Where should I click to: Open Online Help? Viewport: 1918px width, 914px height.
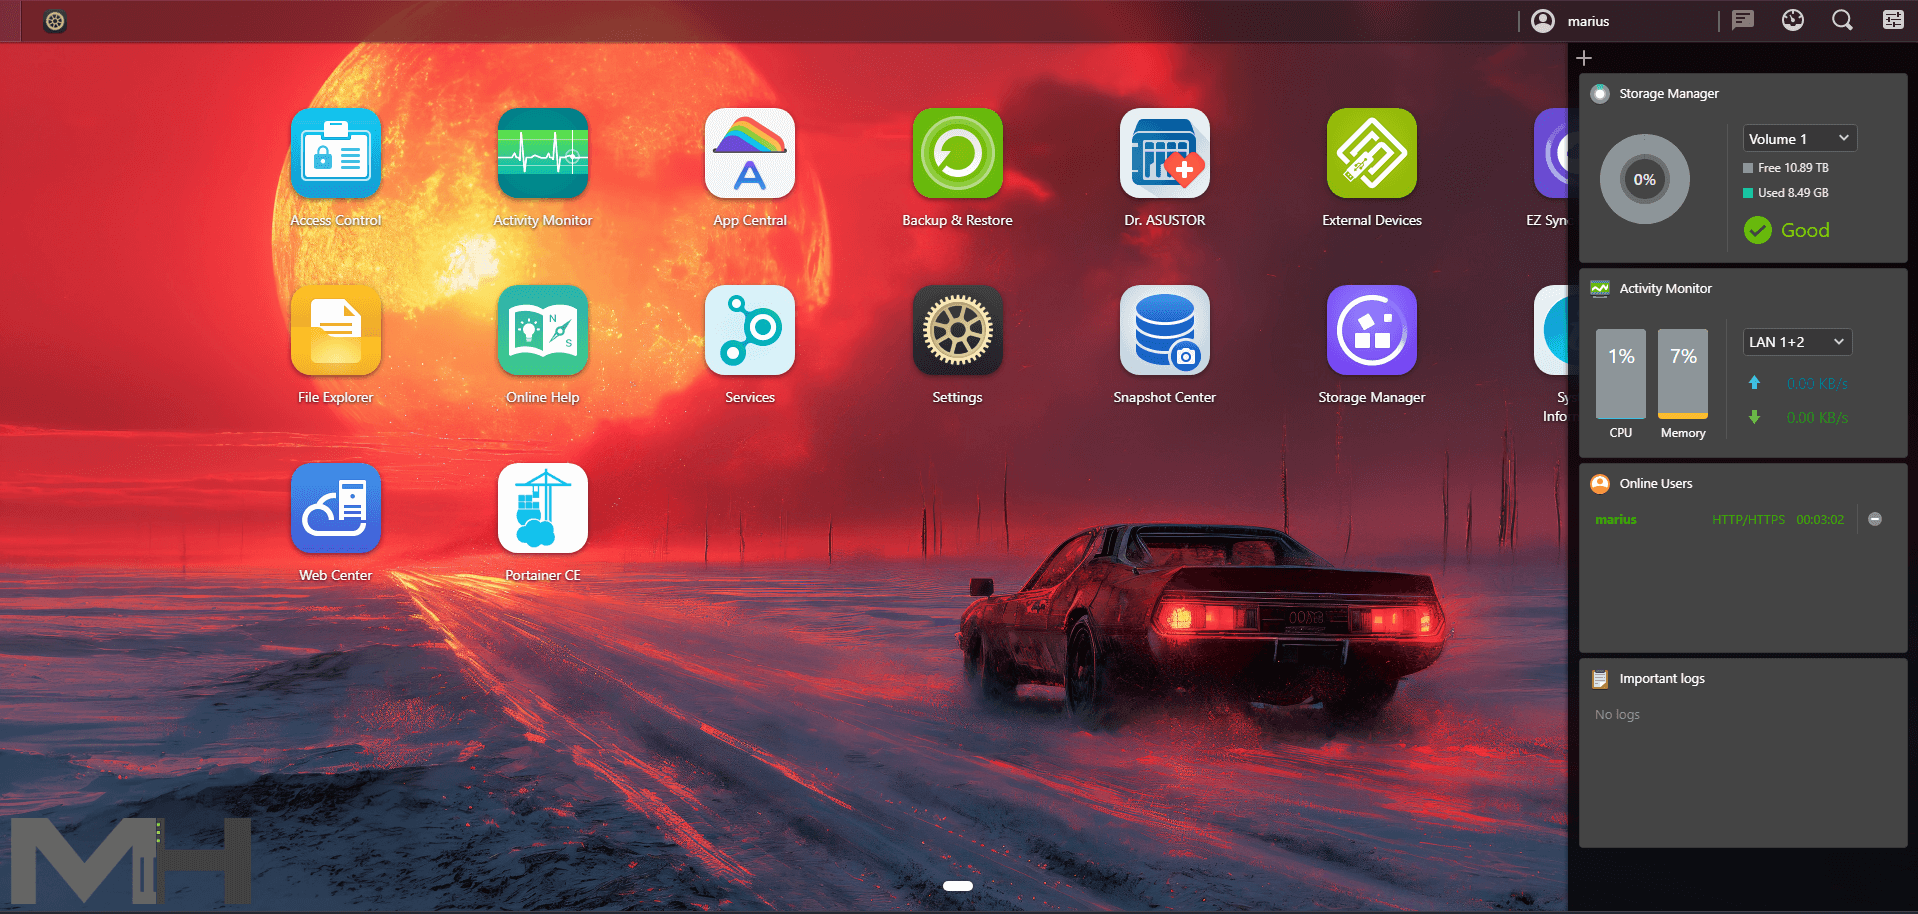coord(543,330)
